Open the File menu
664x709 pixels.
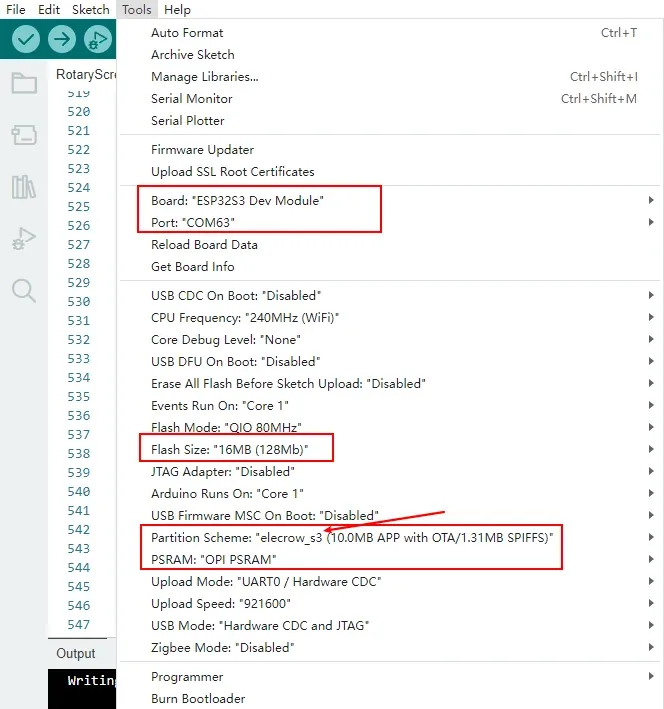[x=16, y=9]
